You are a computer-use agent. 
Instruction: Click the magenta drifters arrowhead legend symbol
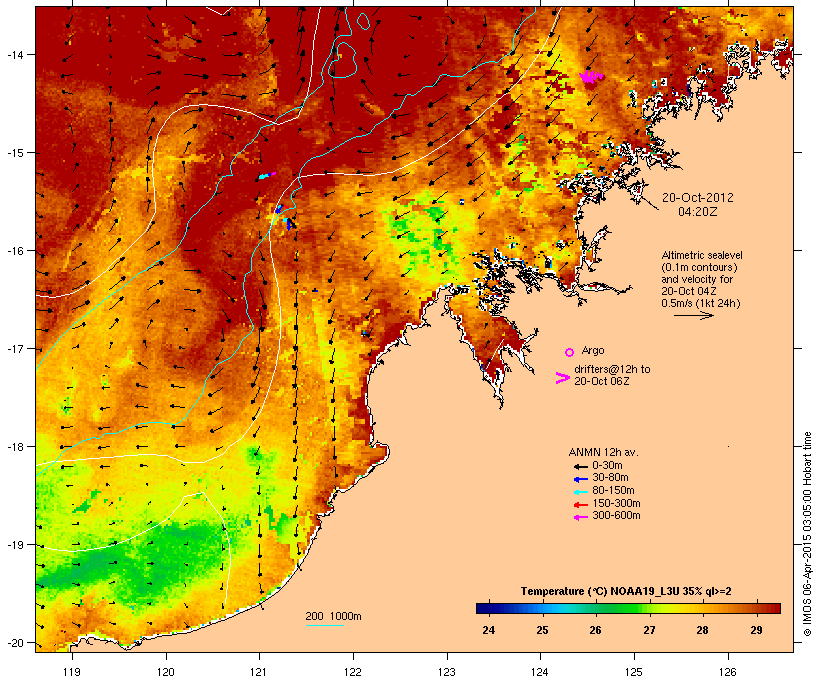[x=562, y=378]
